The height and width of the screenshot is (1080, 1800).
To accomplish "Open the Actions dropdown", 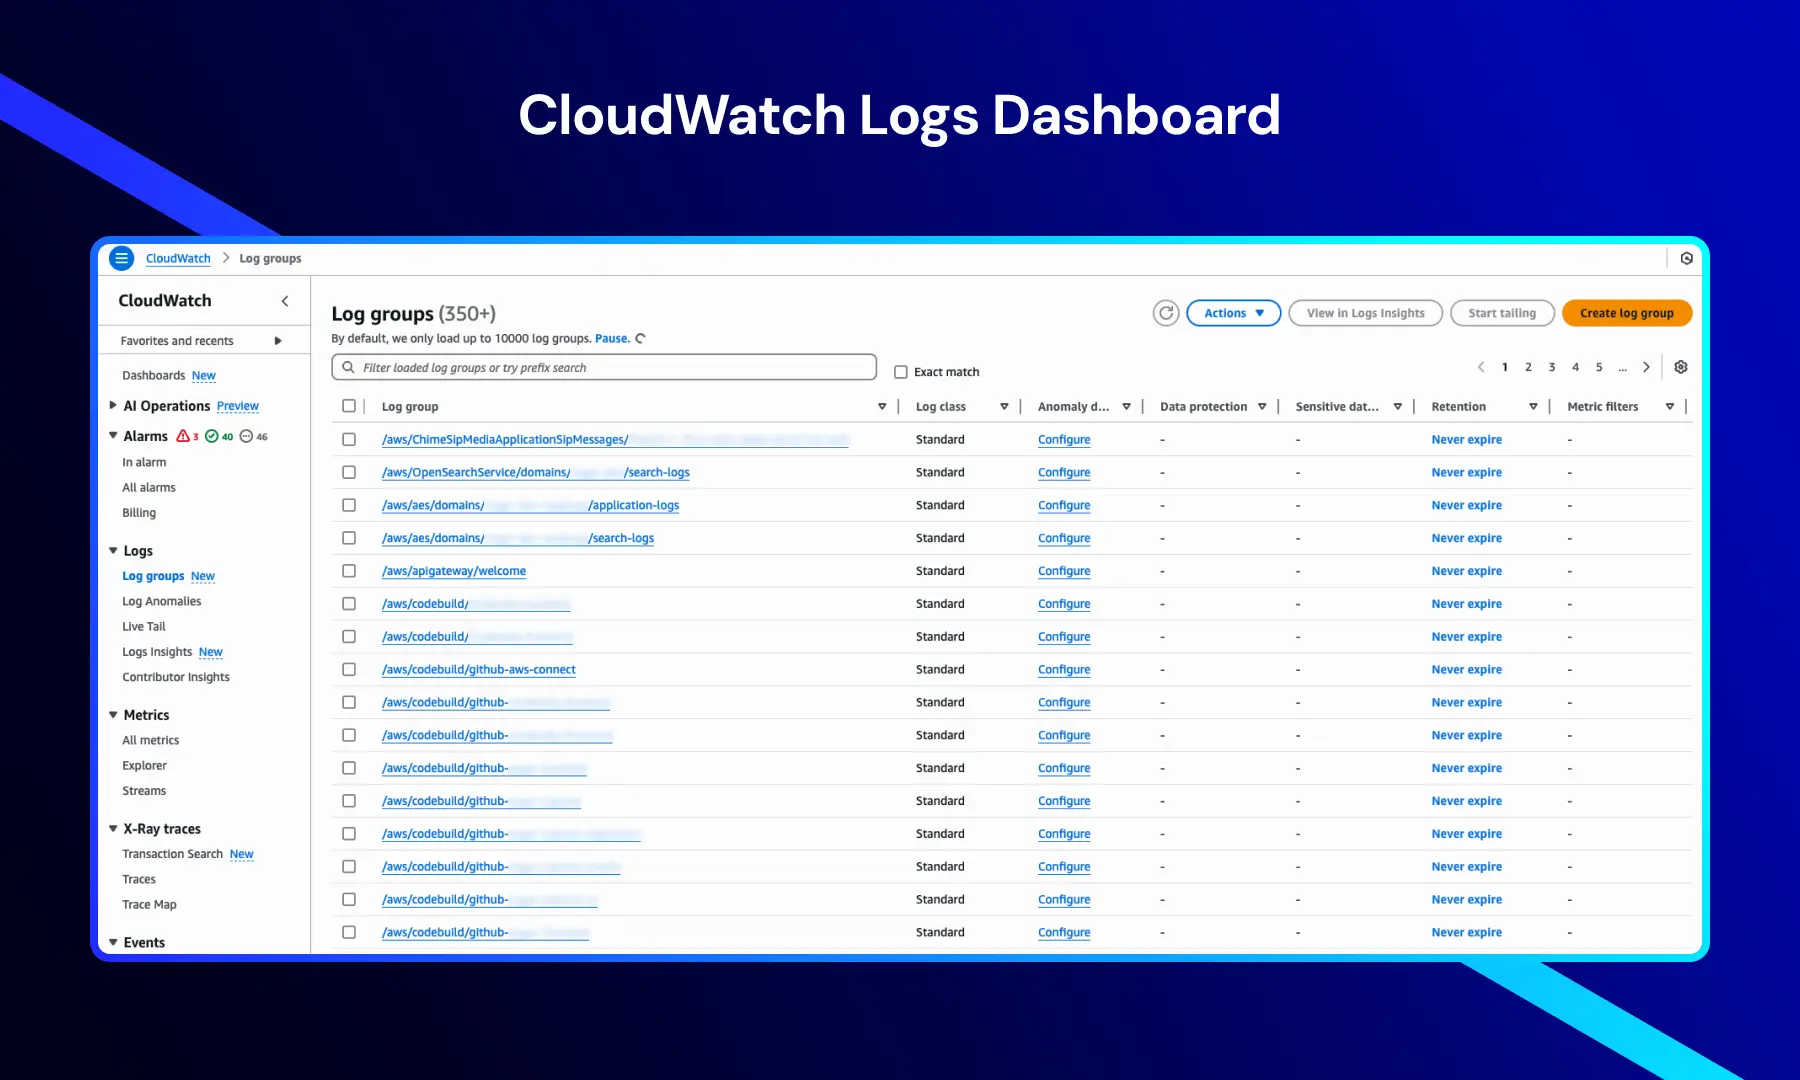I will (1233, 313).
